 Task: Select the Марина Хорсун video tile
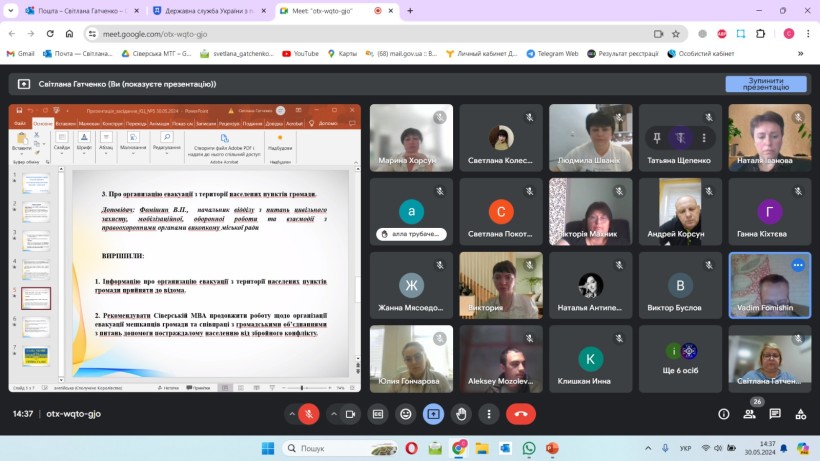[x=411, y=137]
